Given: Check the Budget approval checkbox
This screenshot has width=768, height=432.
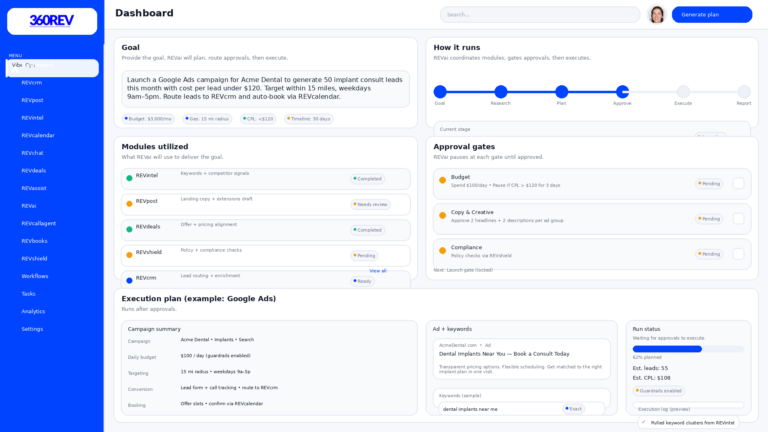Looking at the screenshot, I should 738,183.
